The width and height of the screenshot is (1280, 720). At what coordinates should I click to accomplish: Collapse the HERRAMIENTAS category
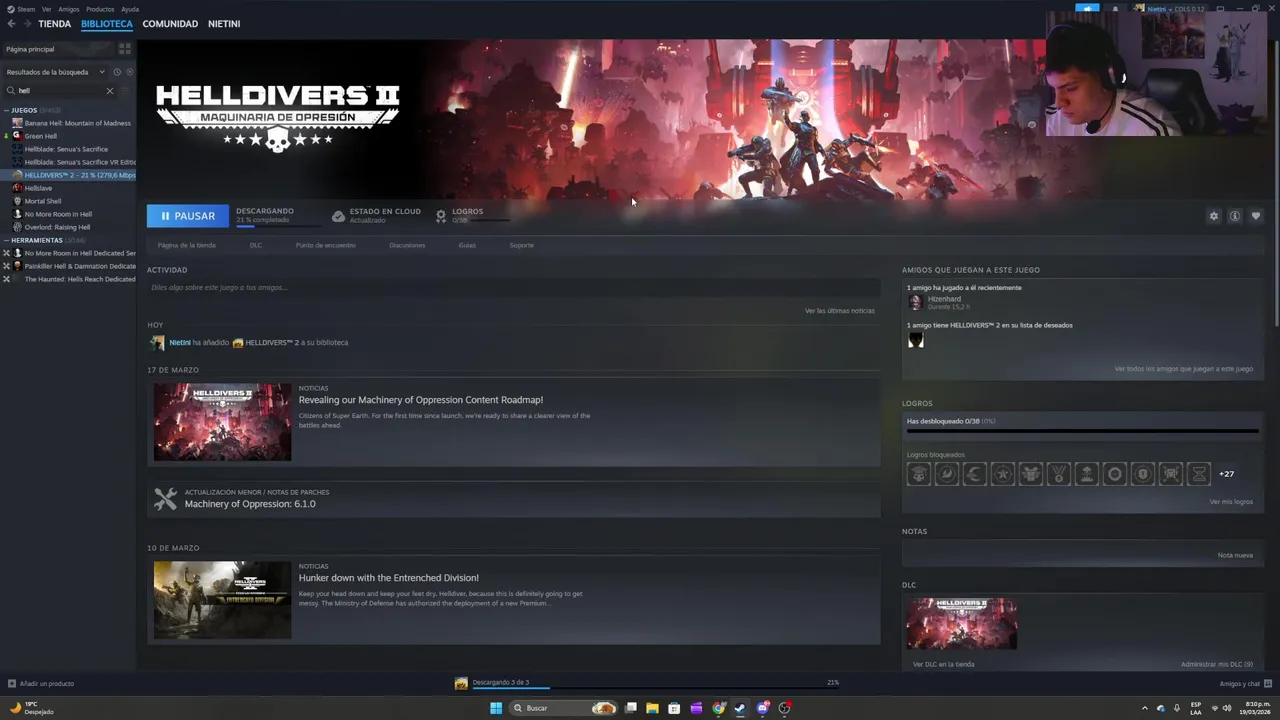tap(7, 241)
